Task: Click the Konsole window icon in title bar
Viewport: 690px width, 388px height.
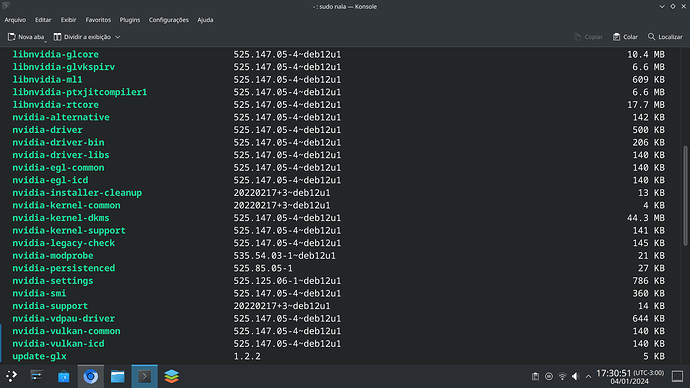Action: point(6,6)
